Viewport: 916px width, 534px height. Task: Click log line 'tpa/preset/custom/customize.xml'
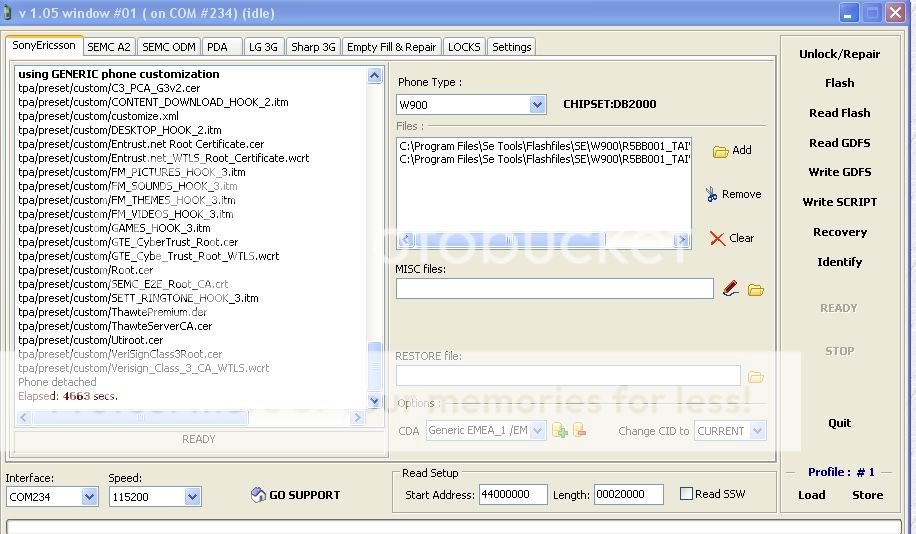pyautogui.click(x=98, y=116)
